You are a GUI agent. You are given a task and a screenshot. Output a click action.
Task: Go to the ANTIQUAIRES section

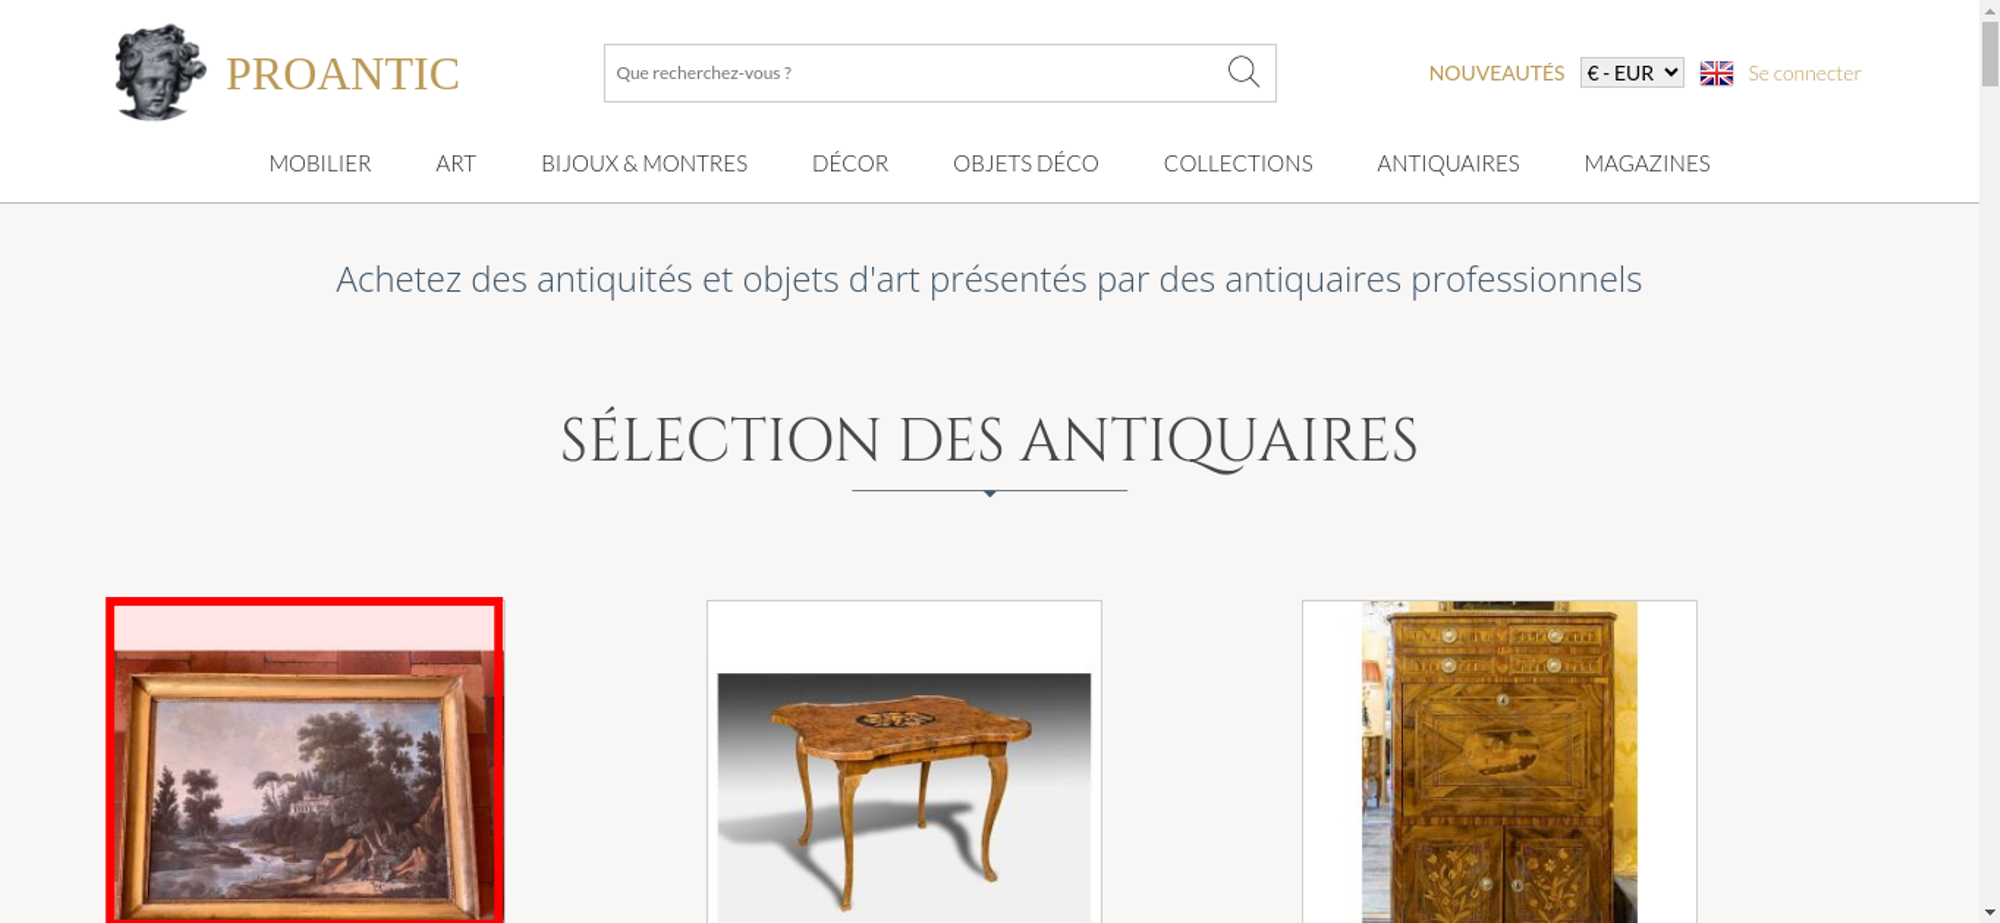coord(1448,163)
